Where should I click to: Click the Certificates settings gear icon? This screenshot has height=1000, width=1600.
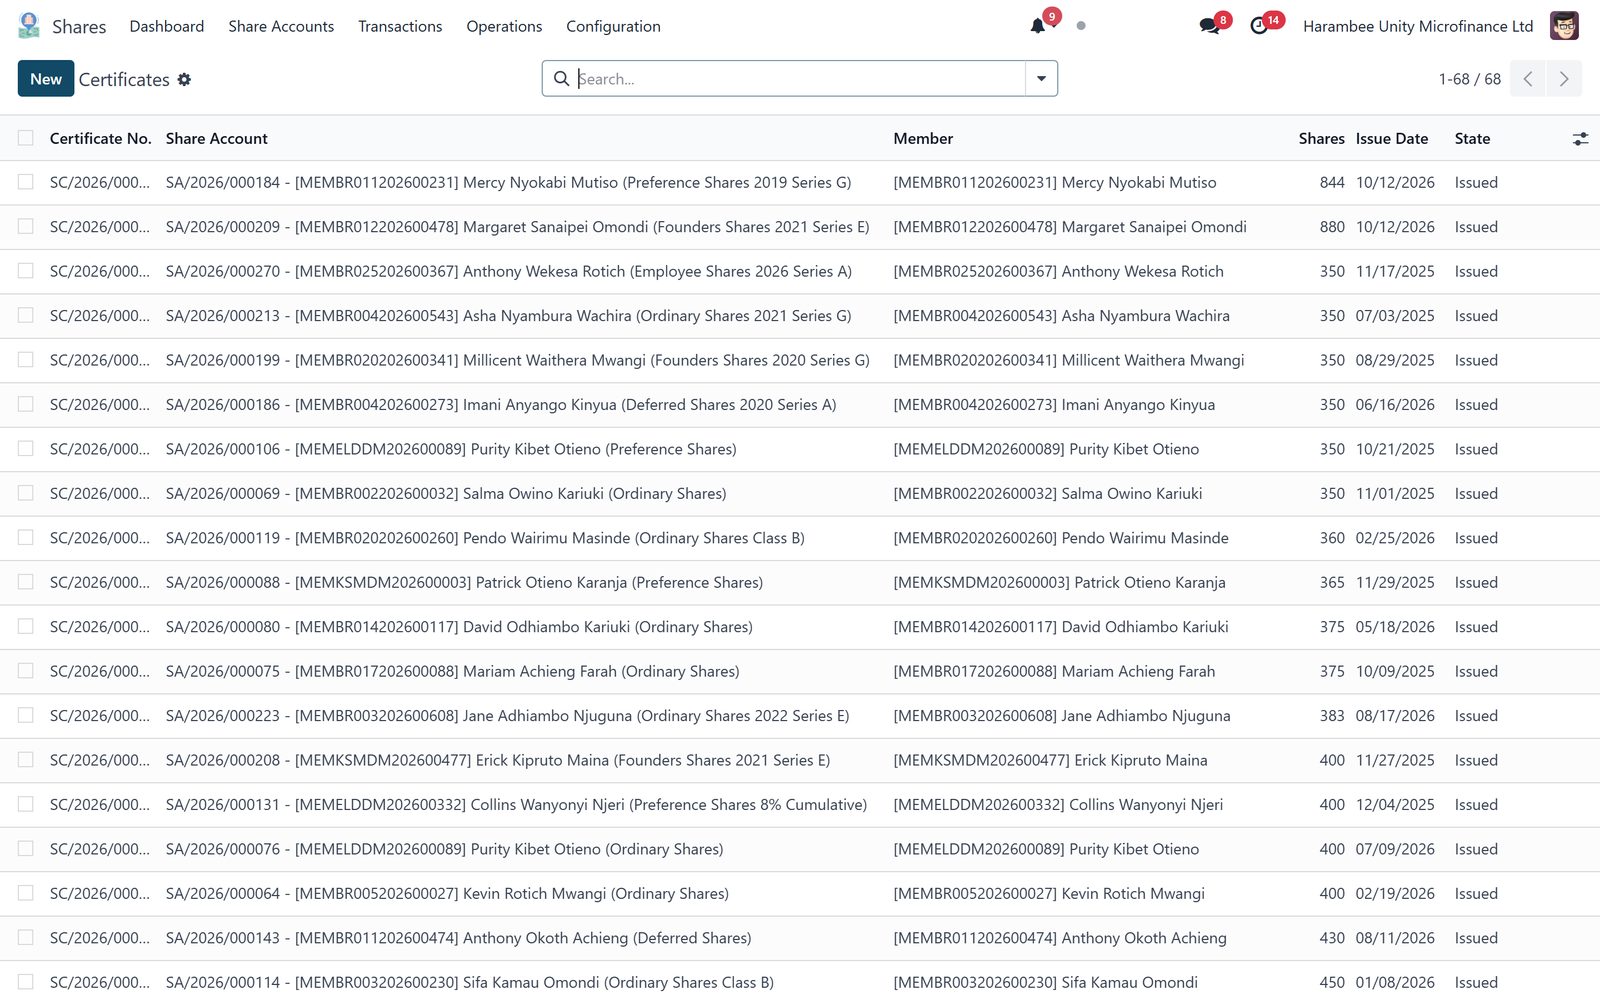point(184,79)
